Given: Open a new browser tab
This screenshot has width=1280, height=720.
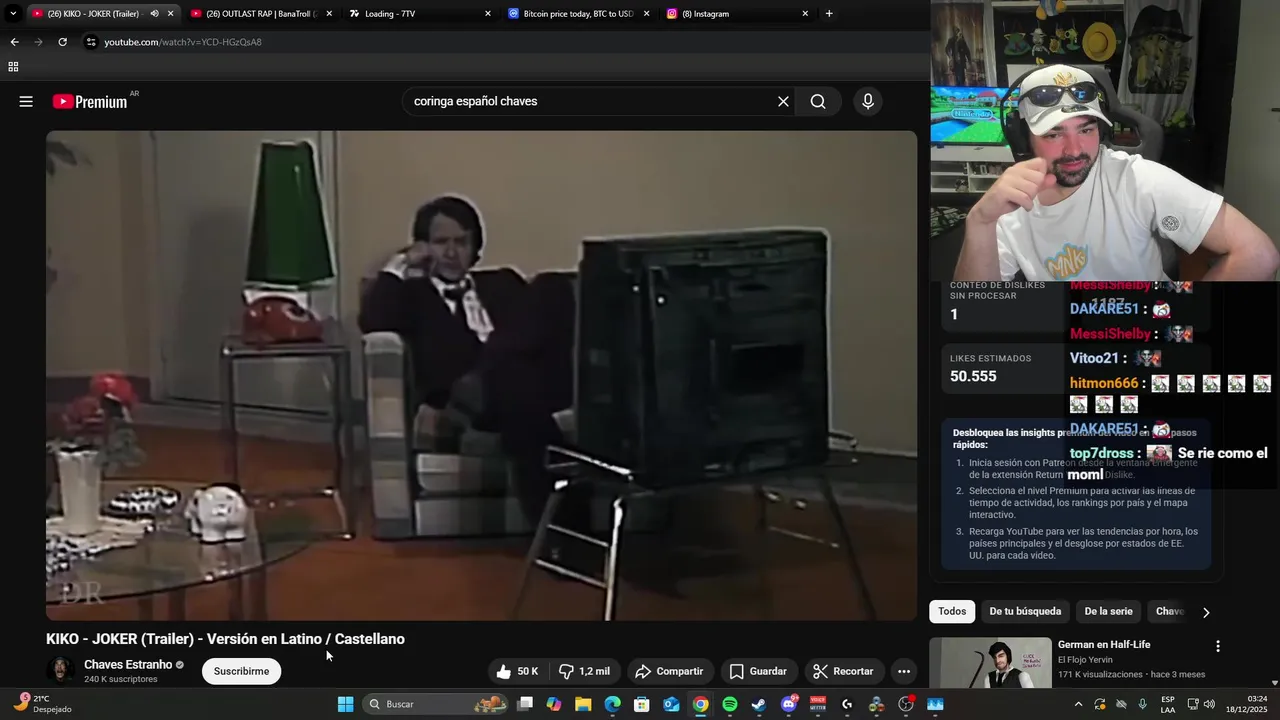Looking at the screenshot, I should pyautogui.click(x=829, y=14).
